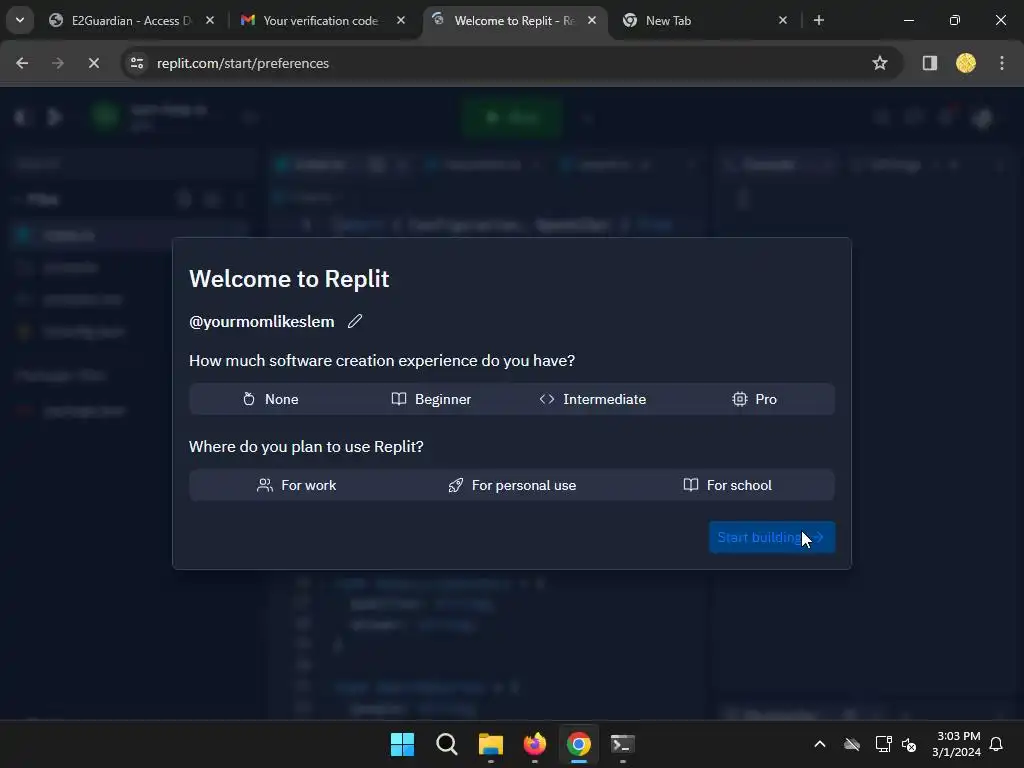Open the notifications bell icon

(996, 744)
